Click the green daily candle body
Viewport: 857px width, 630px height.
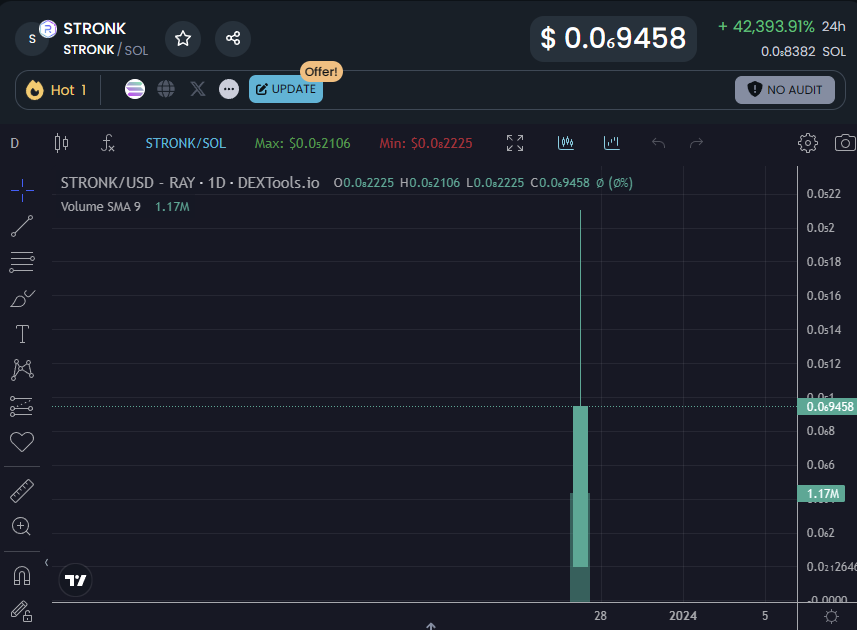[580, 486]
